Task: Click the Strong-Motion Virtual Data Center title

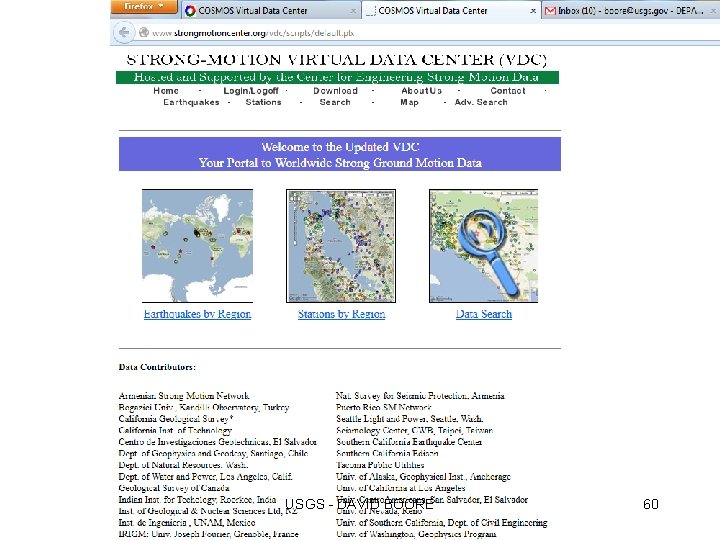Action: [x=337, y=60]
